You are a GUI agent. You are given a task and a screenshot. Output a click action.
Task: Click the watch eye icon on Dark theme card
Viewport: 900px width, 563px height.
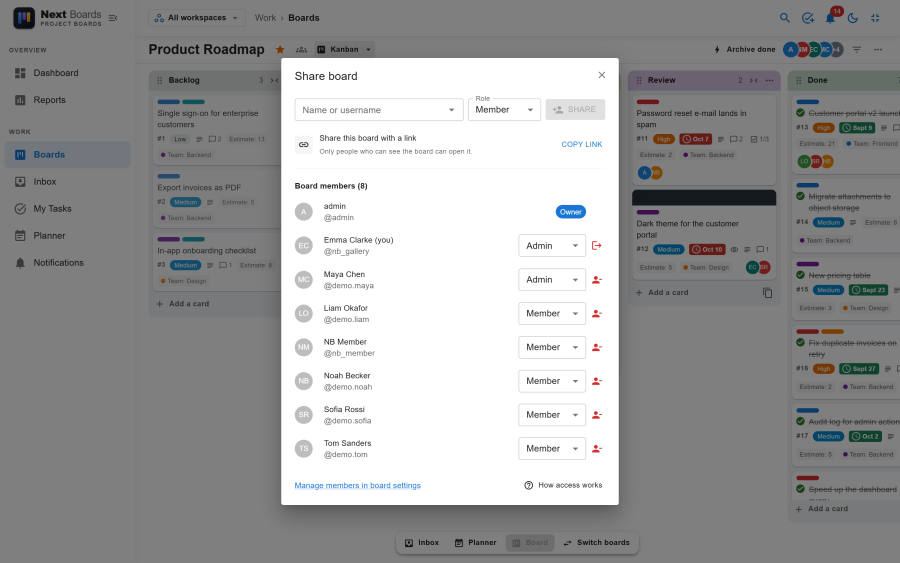pos(734,250)
